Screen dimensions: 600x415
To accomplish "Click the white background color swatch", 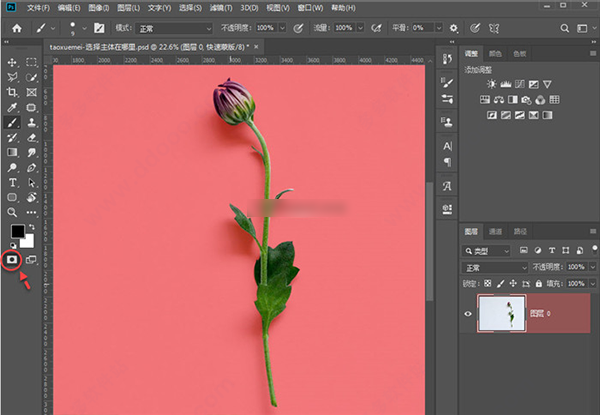I will [28, 242].
